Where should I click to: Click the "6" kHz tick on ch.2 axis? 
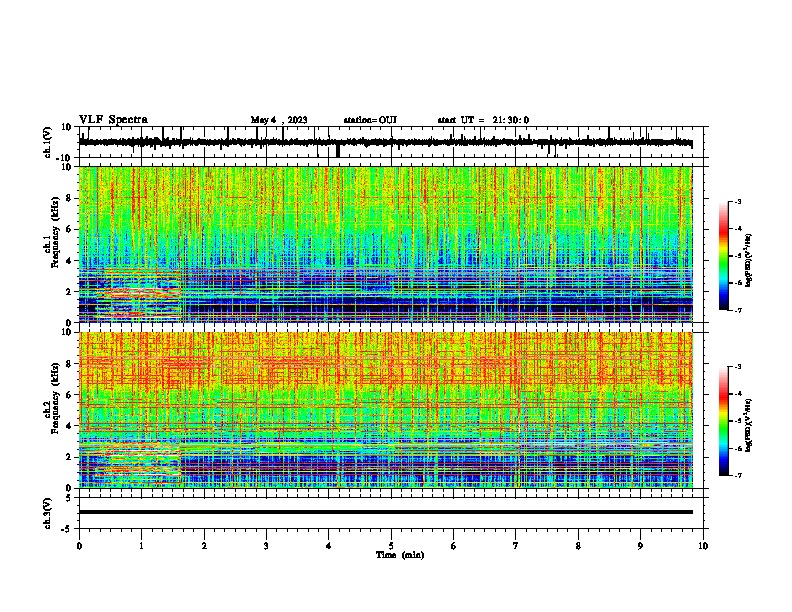point(69,394)
